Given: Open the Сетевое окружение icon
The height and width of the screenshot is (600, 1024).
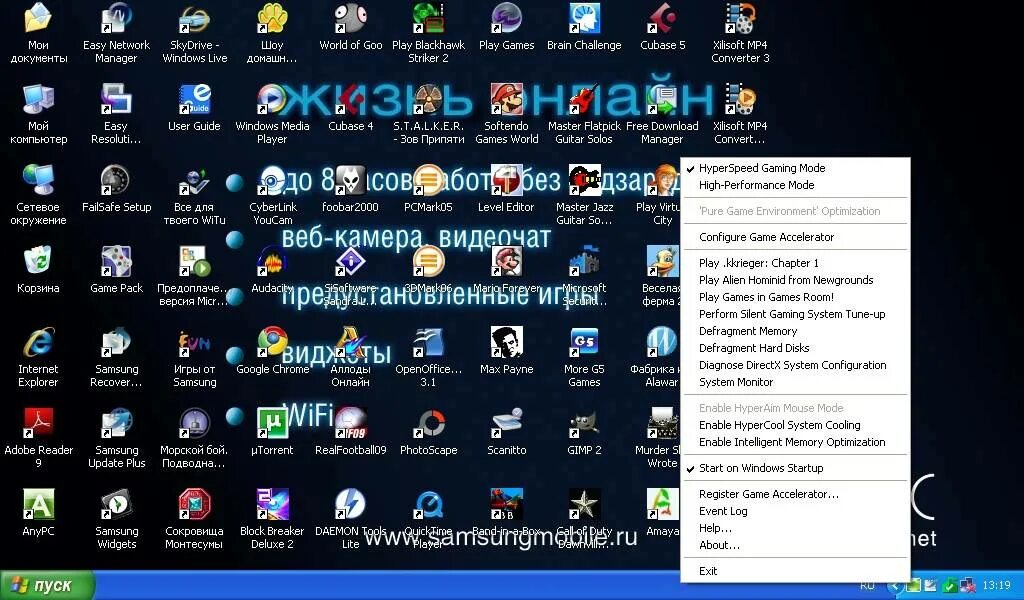Looking at the screenshot, I should tap(39, 181).
